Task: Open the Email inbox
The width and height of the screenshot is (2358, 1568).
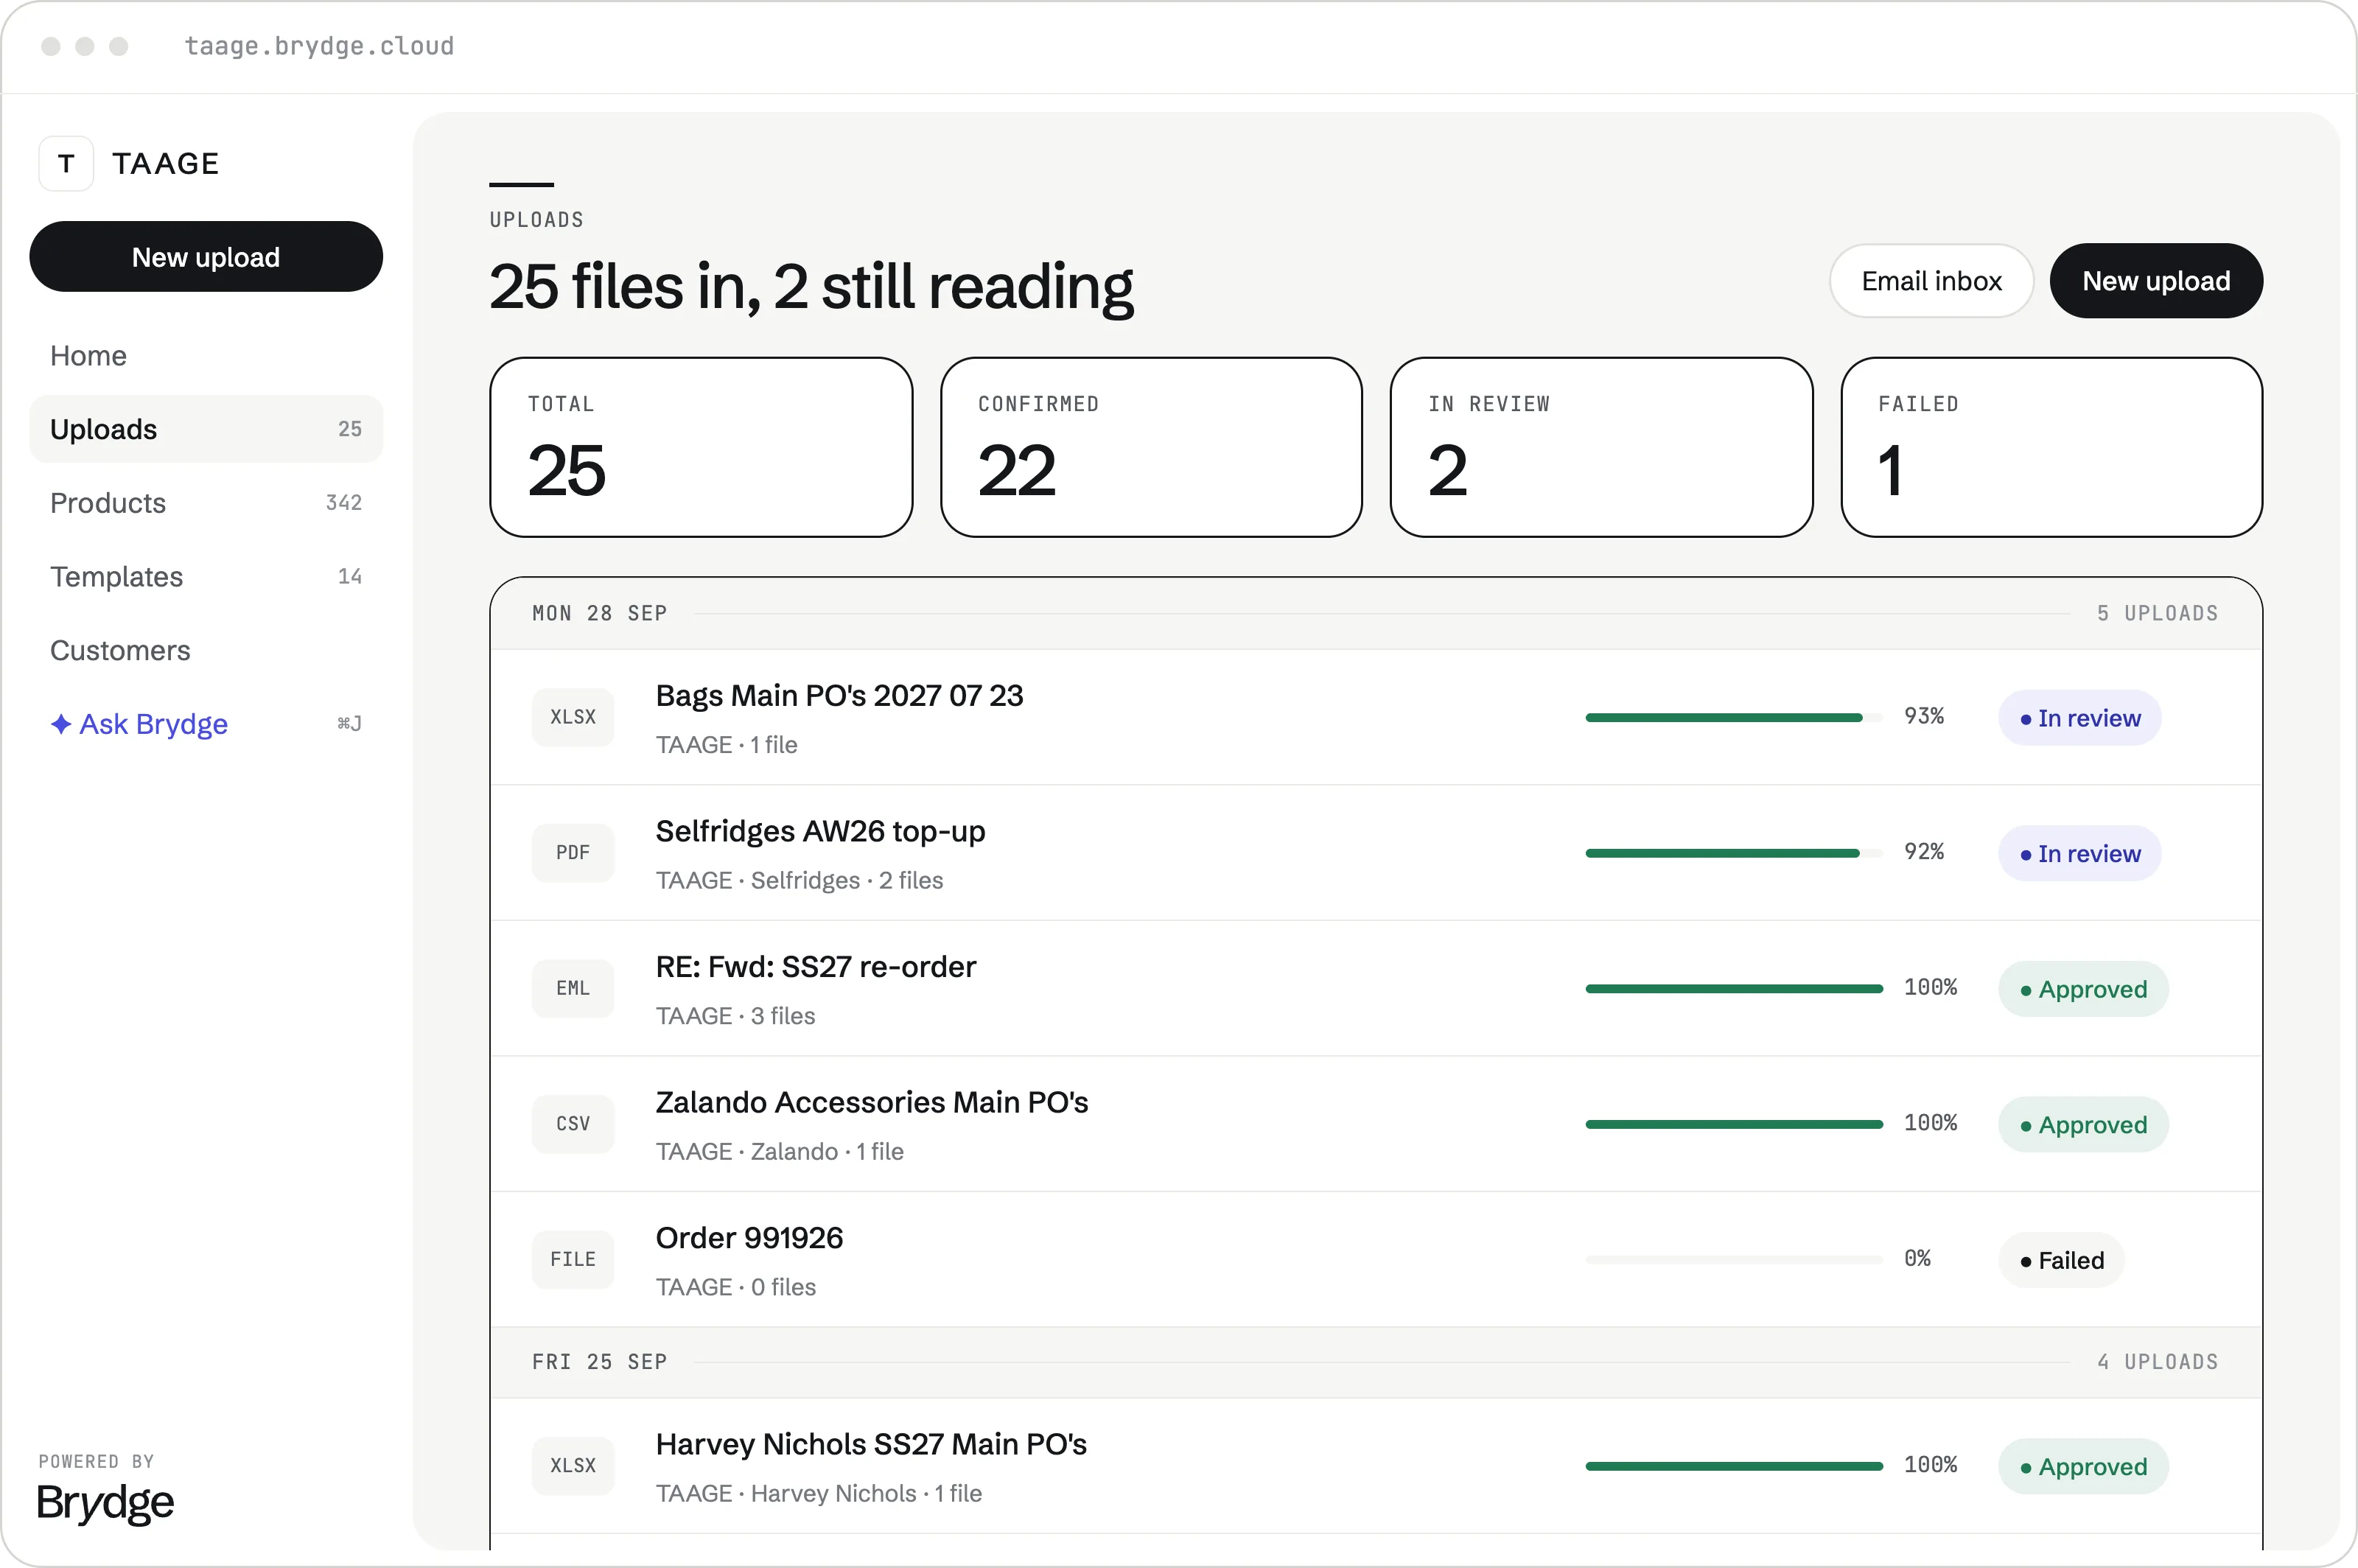Action: coord(1931,281)
